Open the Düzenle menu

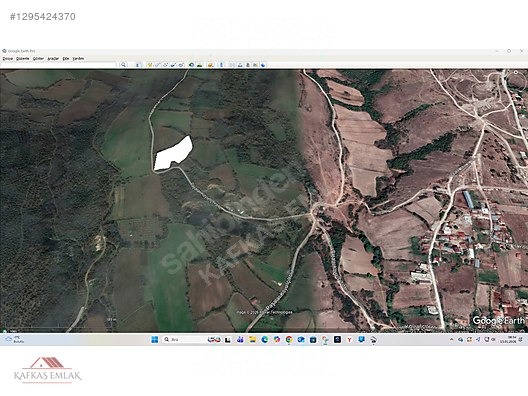tap(23, 59)
